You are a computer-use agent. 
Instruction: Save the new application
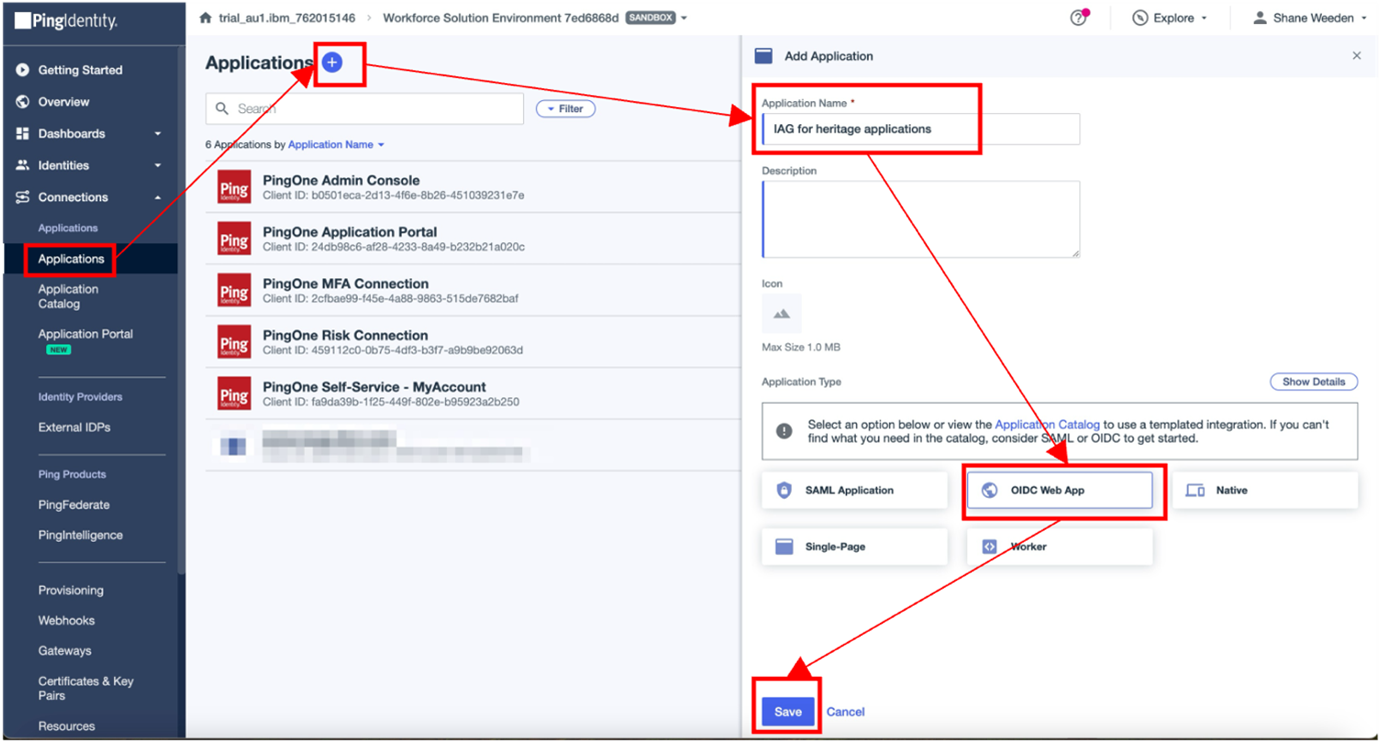[788, 712]
